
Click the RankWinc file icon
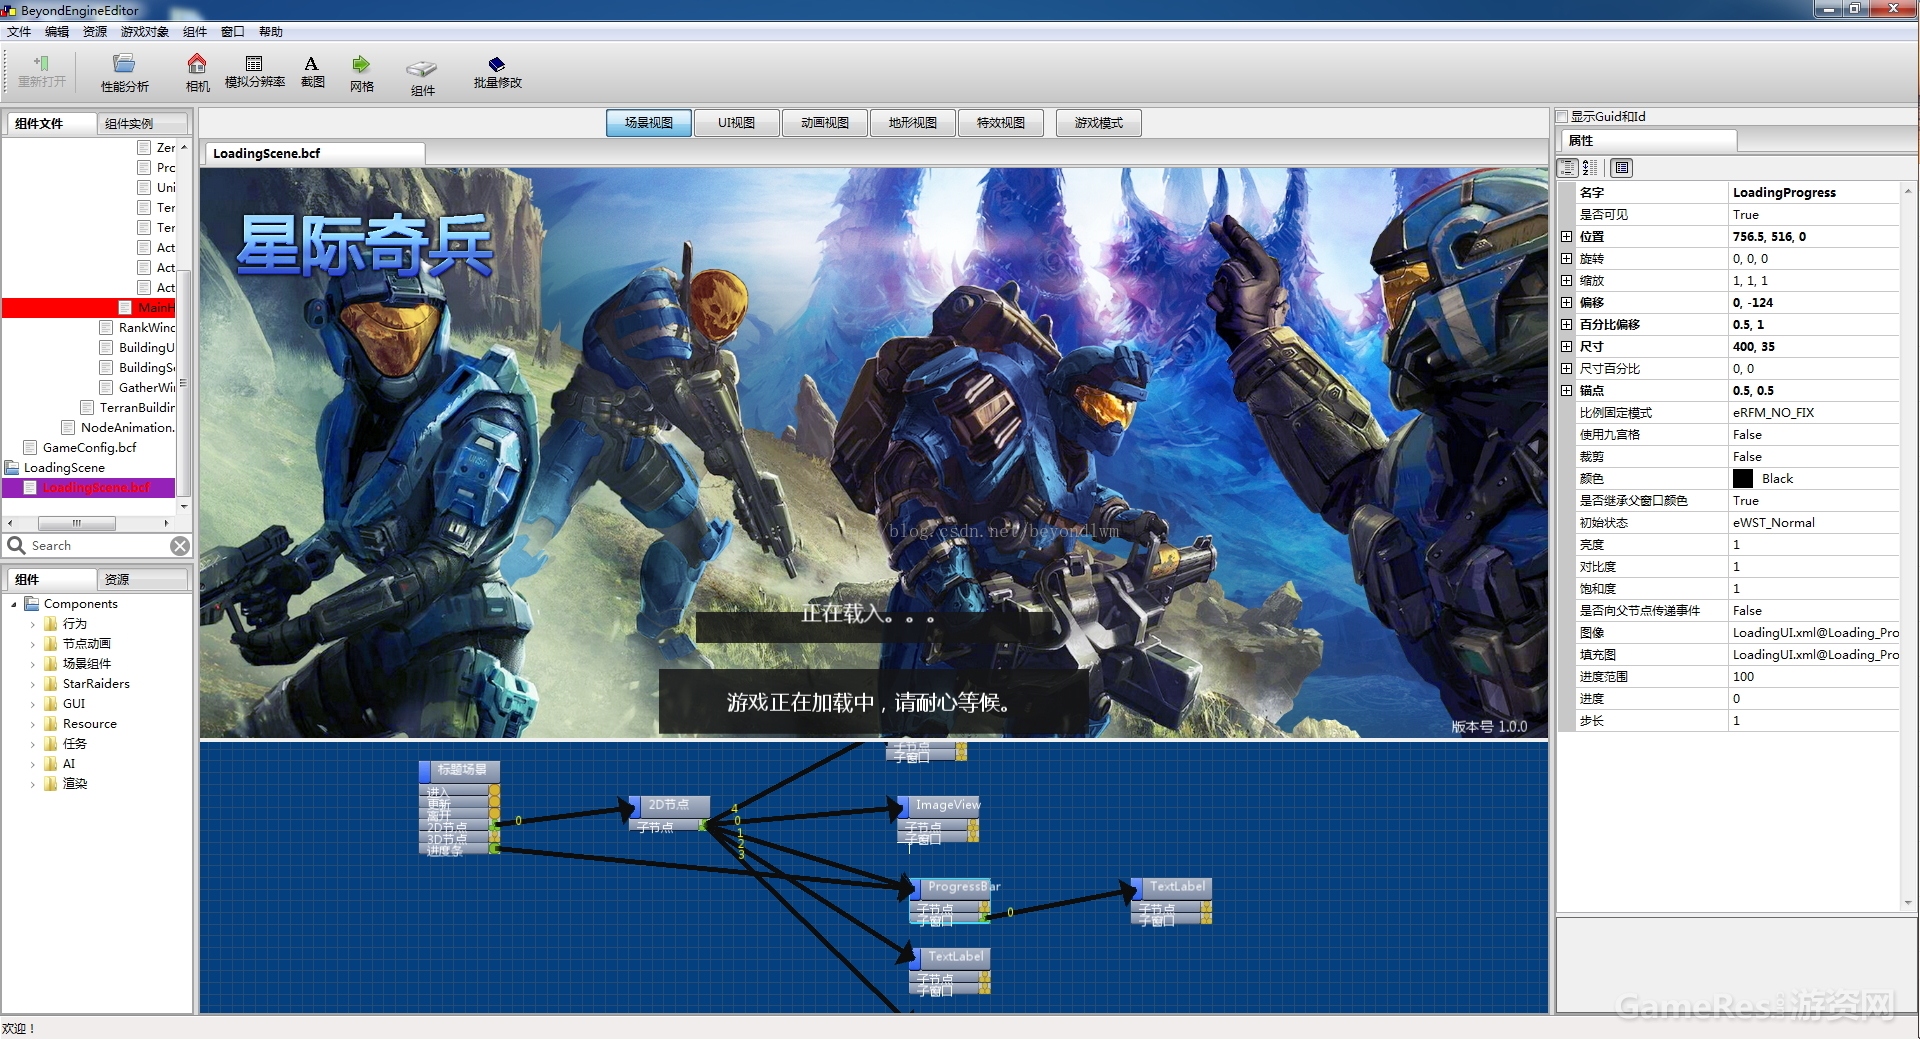coord(106,327)
